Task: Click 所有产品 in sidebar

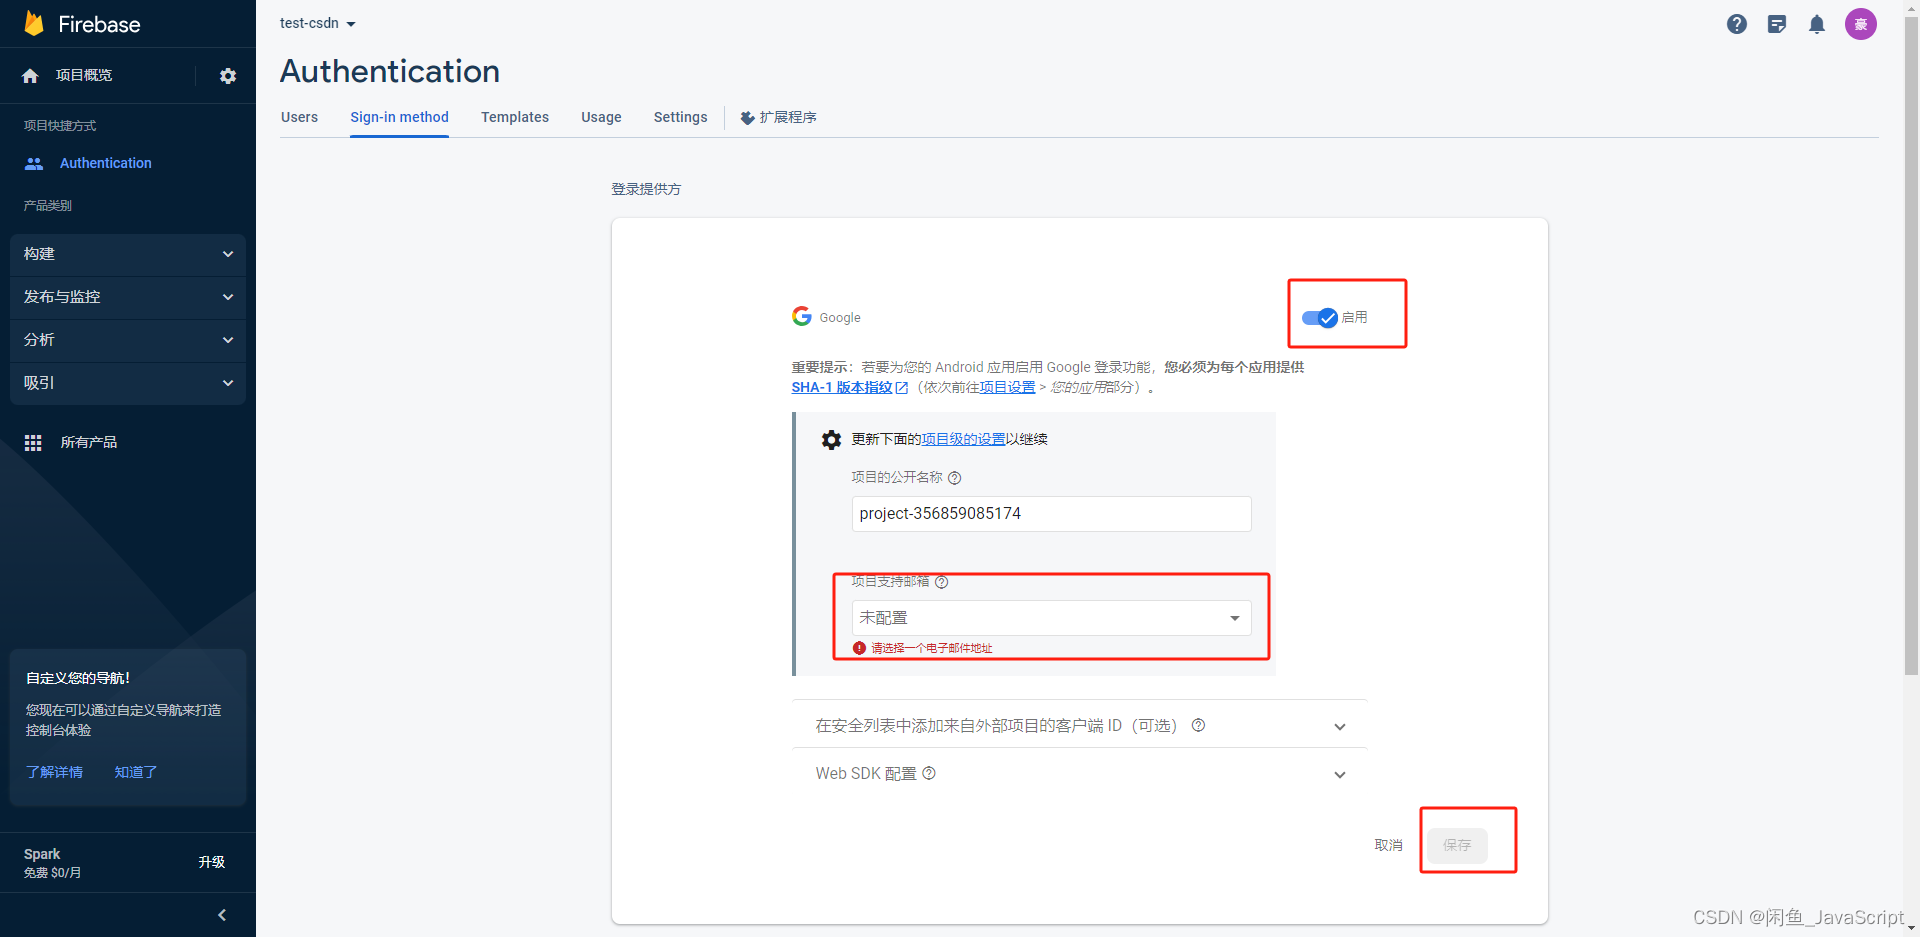Action: [x=88, y=442]
